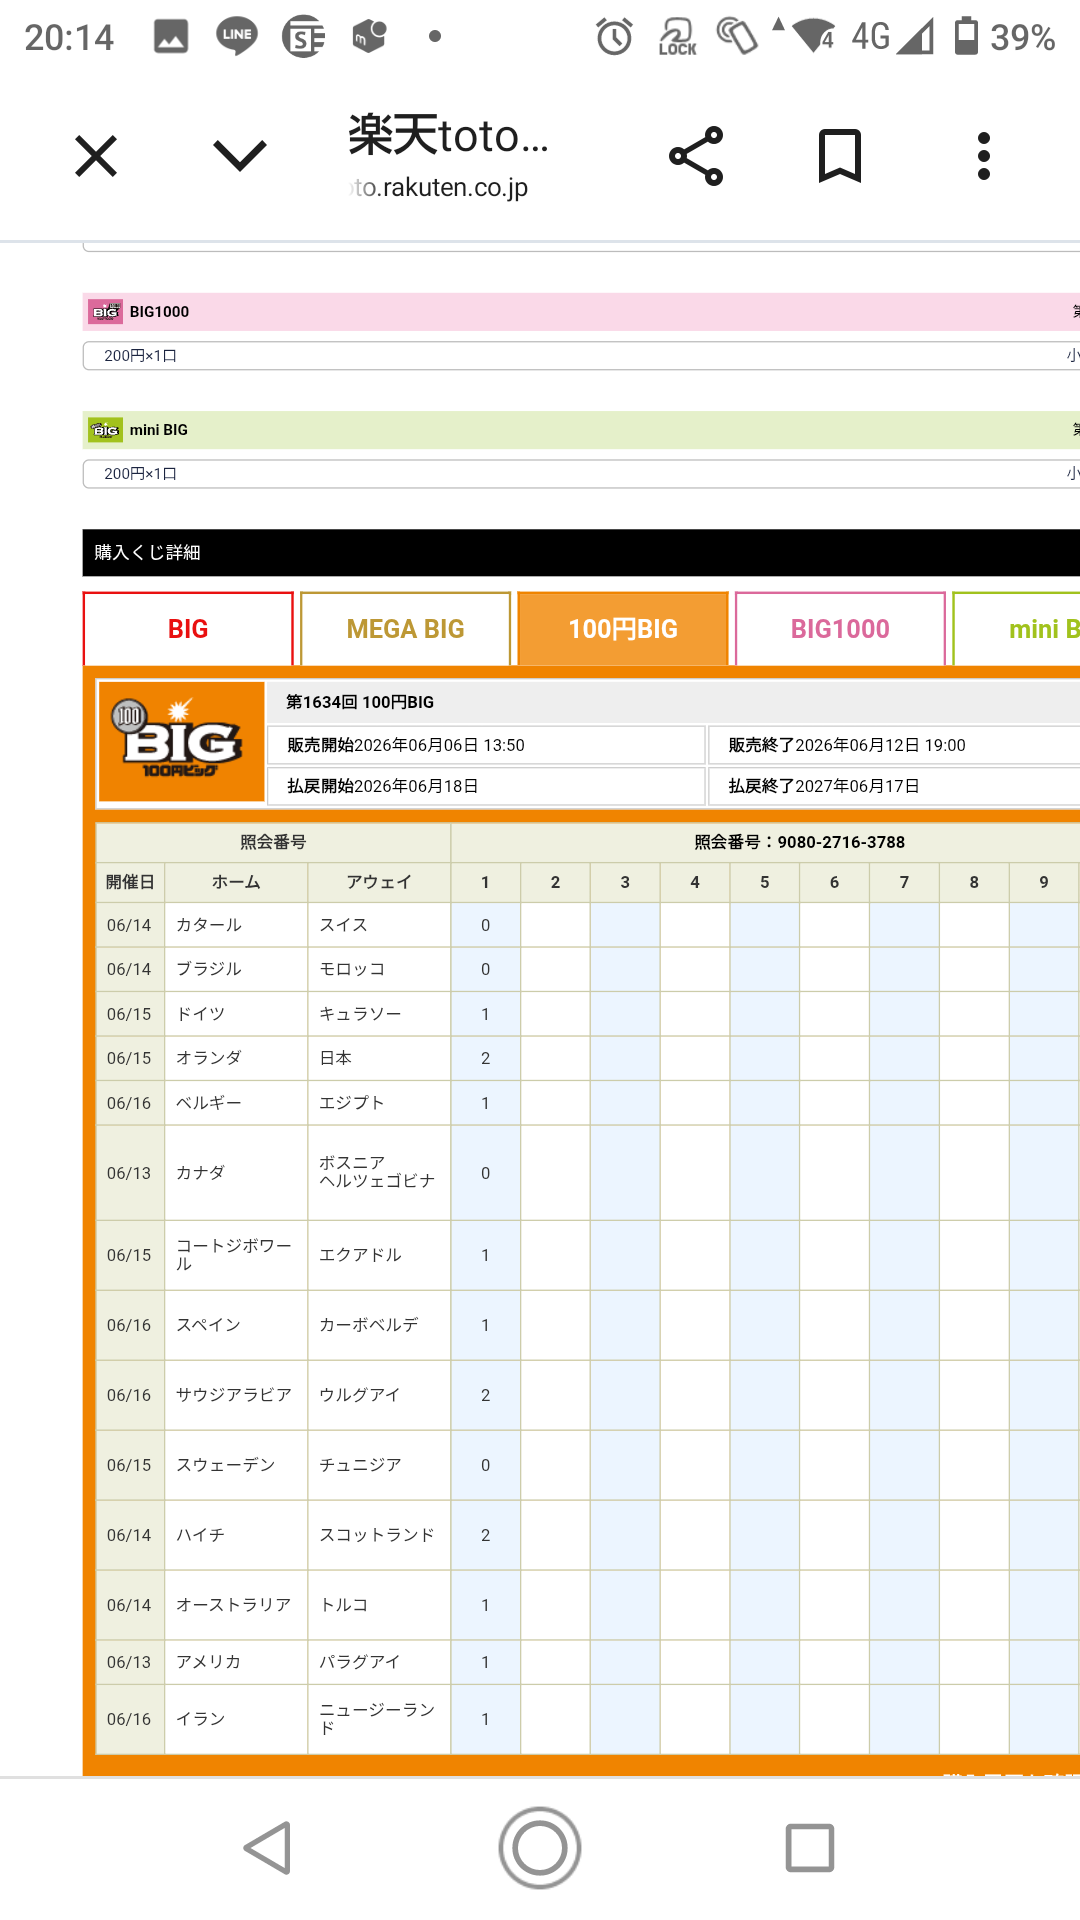Click 照会番号 9080-2716-3788 text

tap(800, 842)
